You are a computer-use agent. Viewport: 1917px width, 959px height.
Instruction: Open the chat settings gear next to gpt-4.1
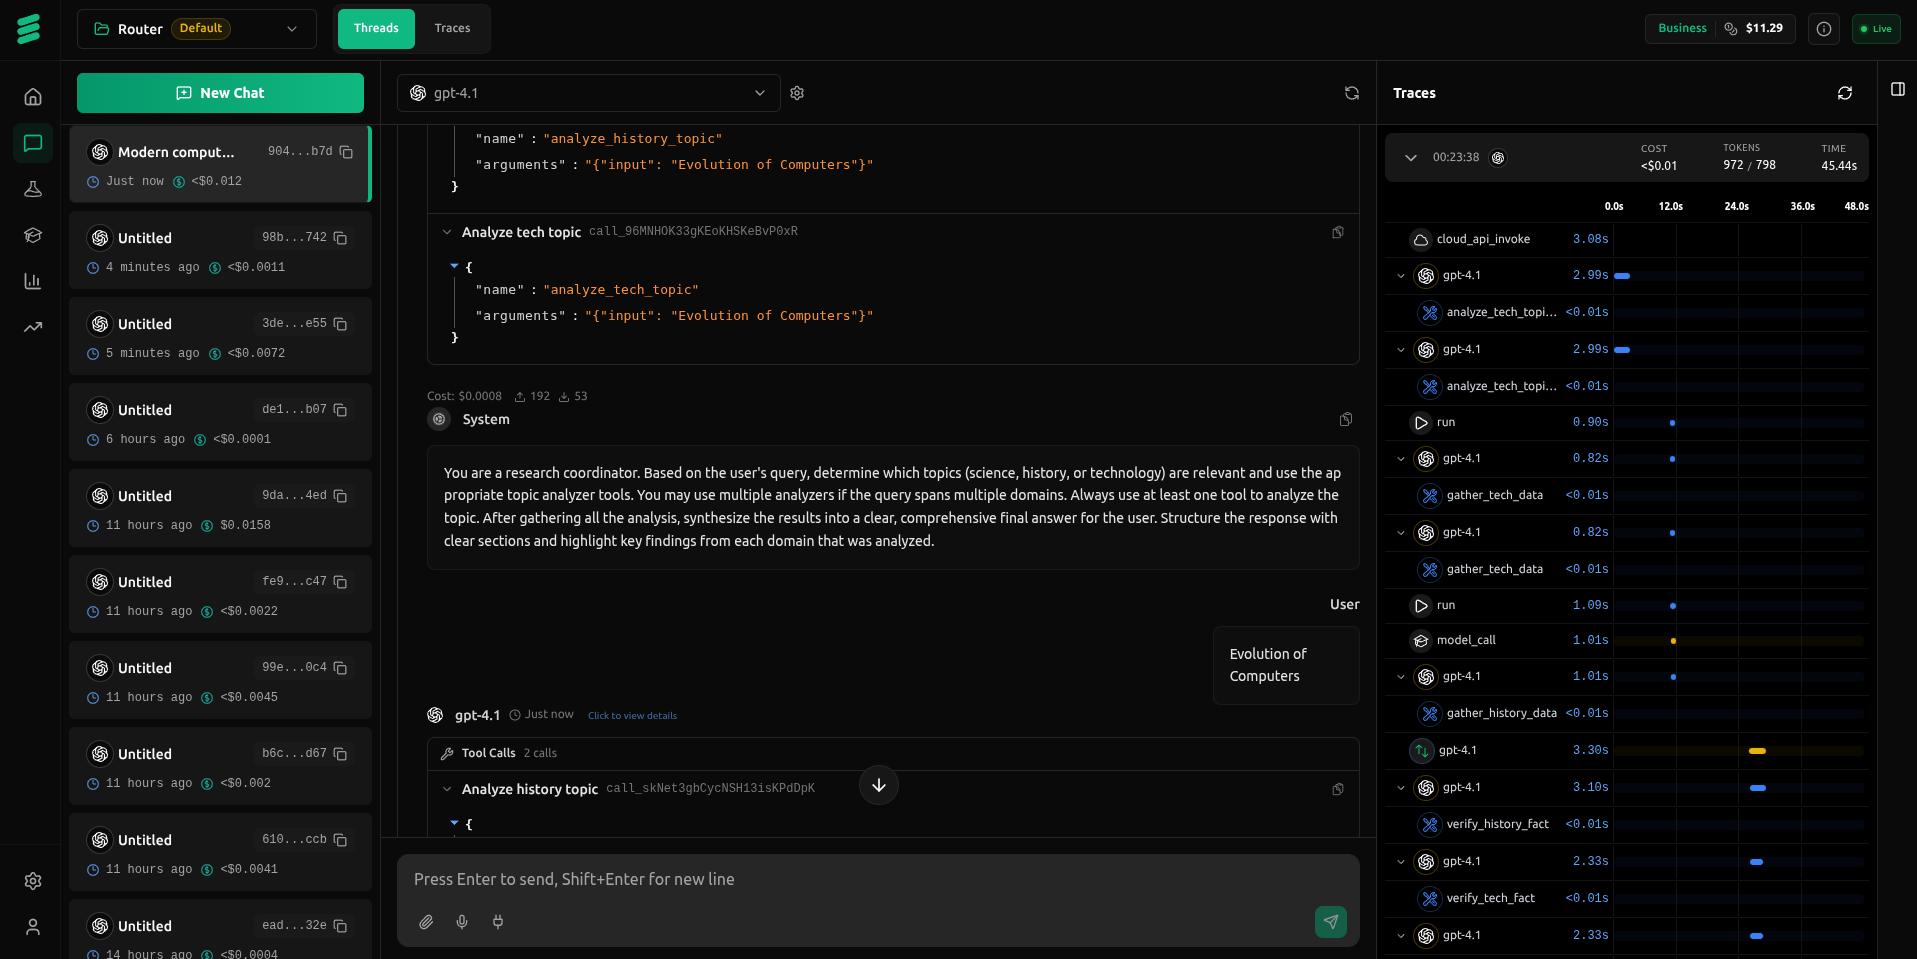click(797, 93)
